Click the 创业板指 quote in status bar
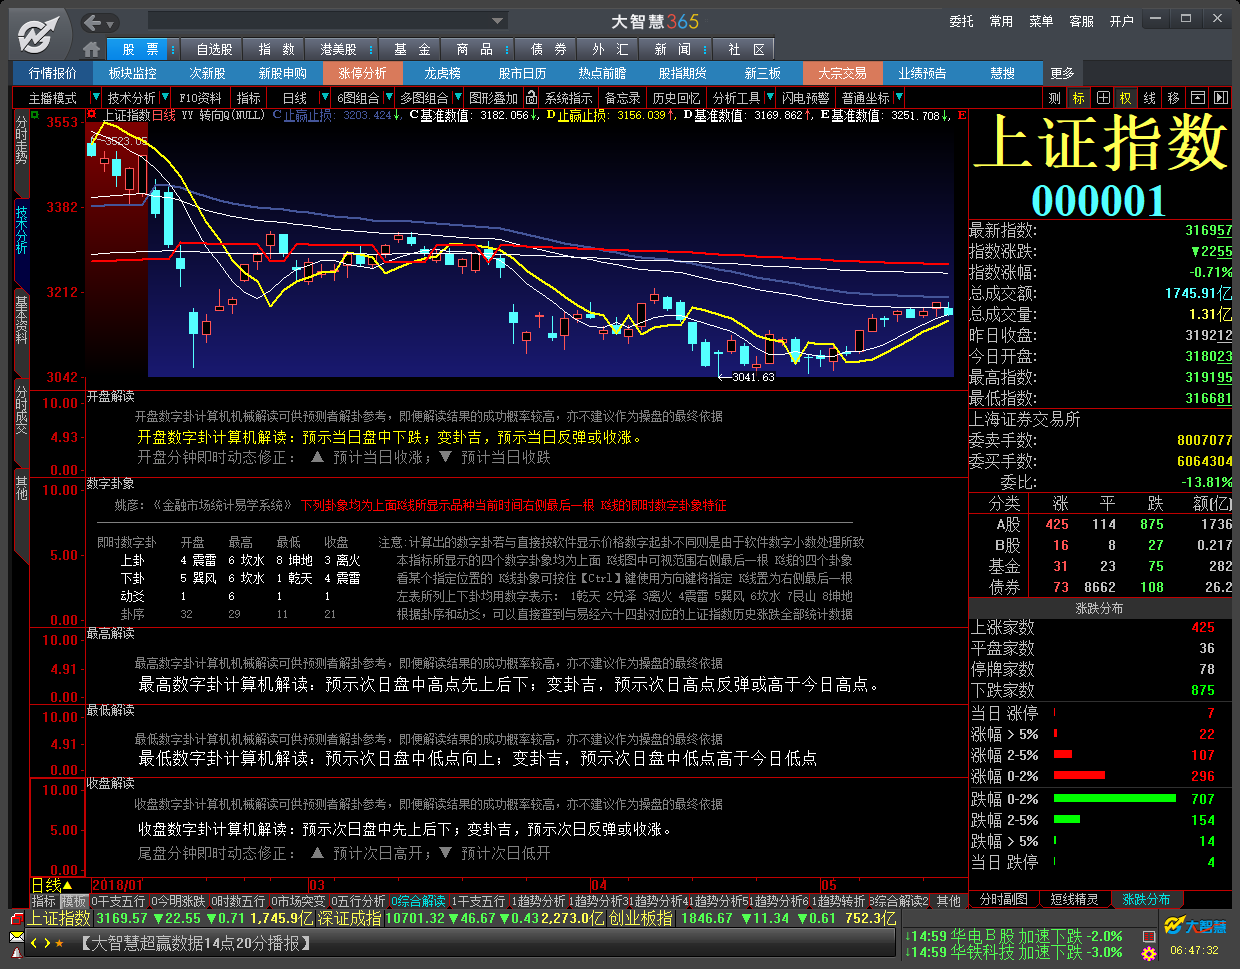The image size is (1240, 969). pyautogui.click(x=640, y=918)
